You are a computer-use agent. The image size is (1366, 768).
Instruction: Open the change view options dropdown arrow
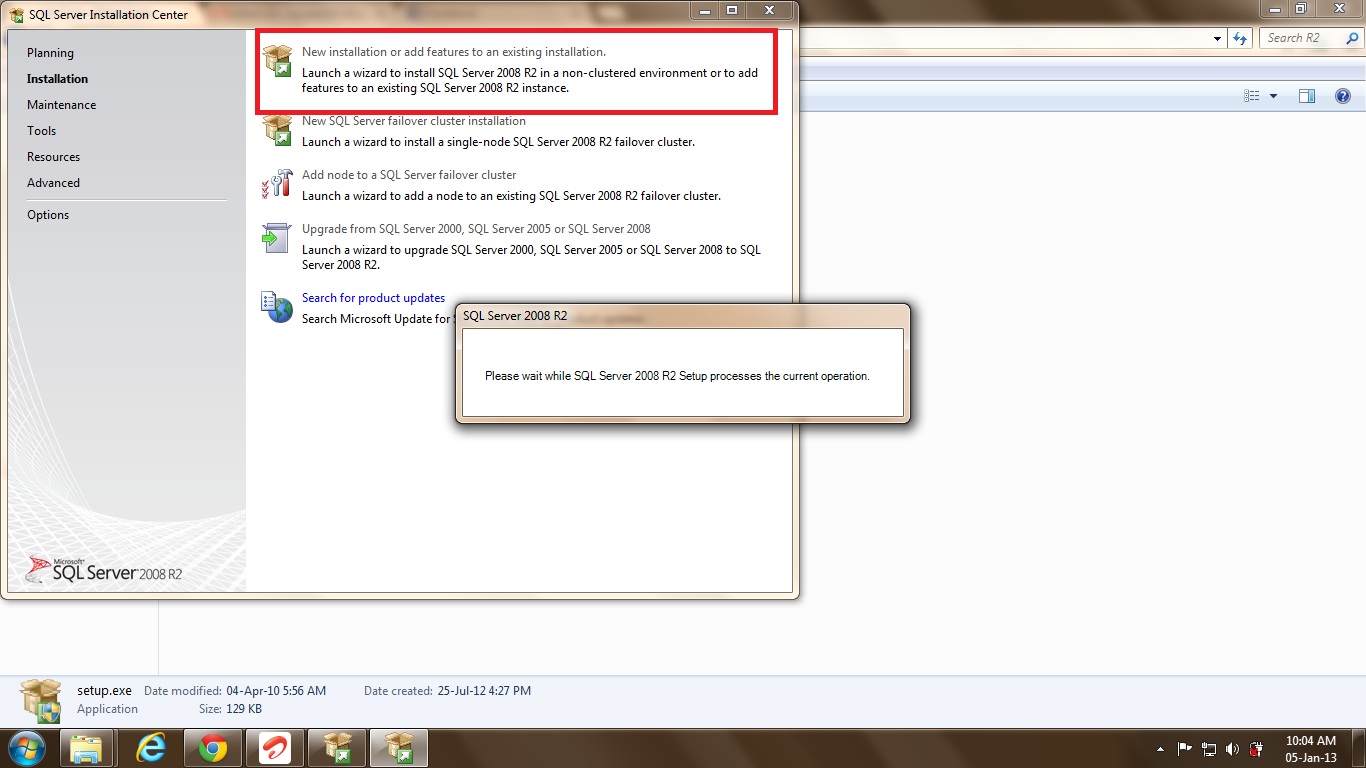tap(1273, 96)
